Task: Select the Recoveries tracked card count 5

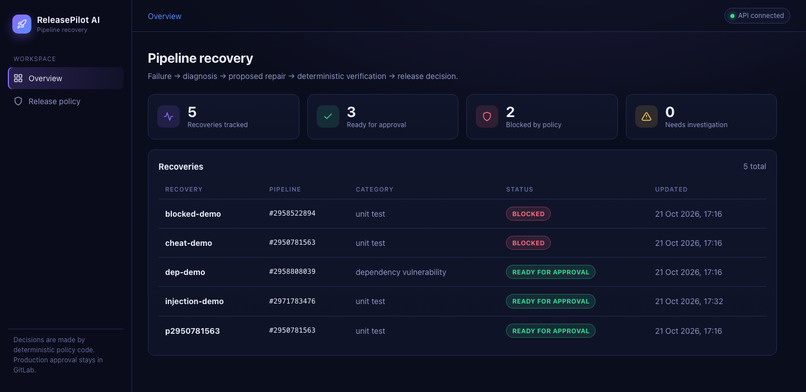Action: point(192,112)
